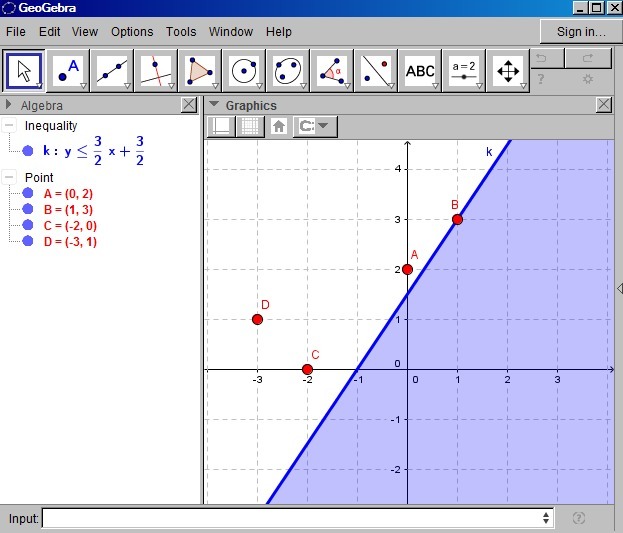This screenshot has width=623, height=533.
Task: Open the point capturing dropdown
Action: 315,127
